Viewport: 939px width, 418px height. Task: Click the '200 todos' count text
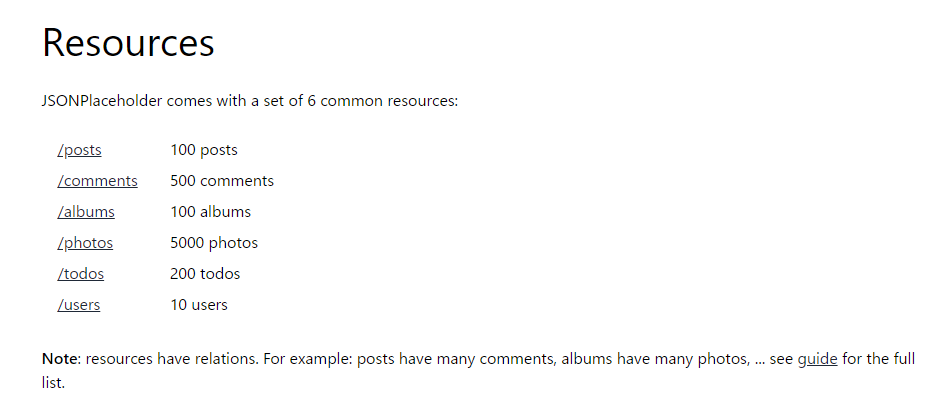(205, 274)
